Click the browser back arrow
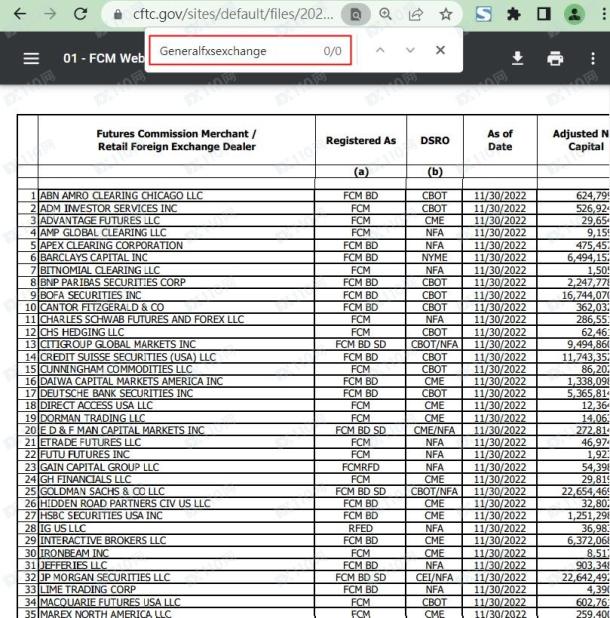This screenshot has height=618, width=610. pyautogui.click(x=19, y=14)
